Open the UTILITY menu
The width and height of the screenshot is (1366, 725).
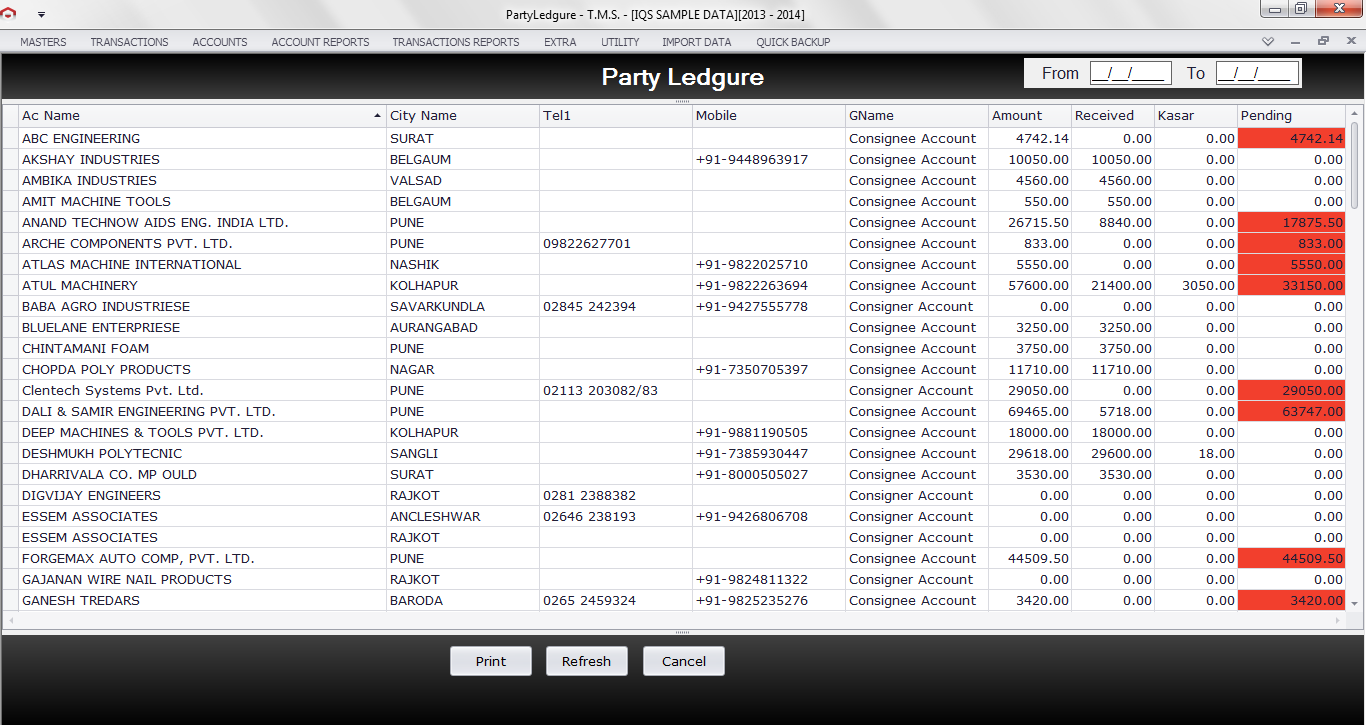[x=620, y=42]
